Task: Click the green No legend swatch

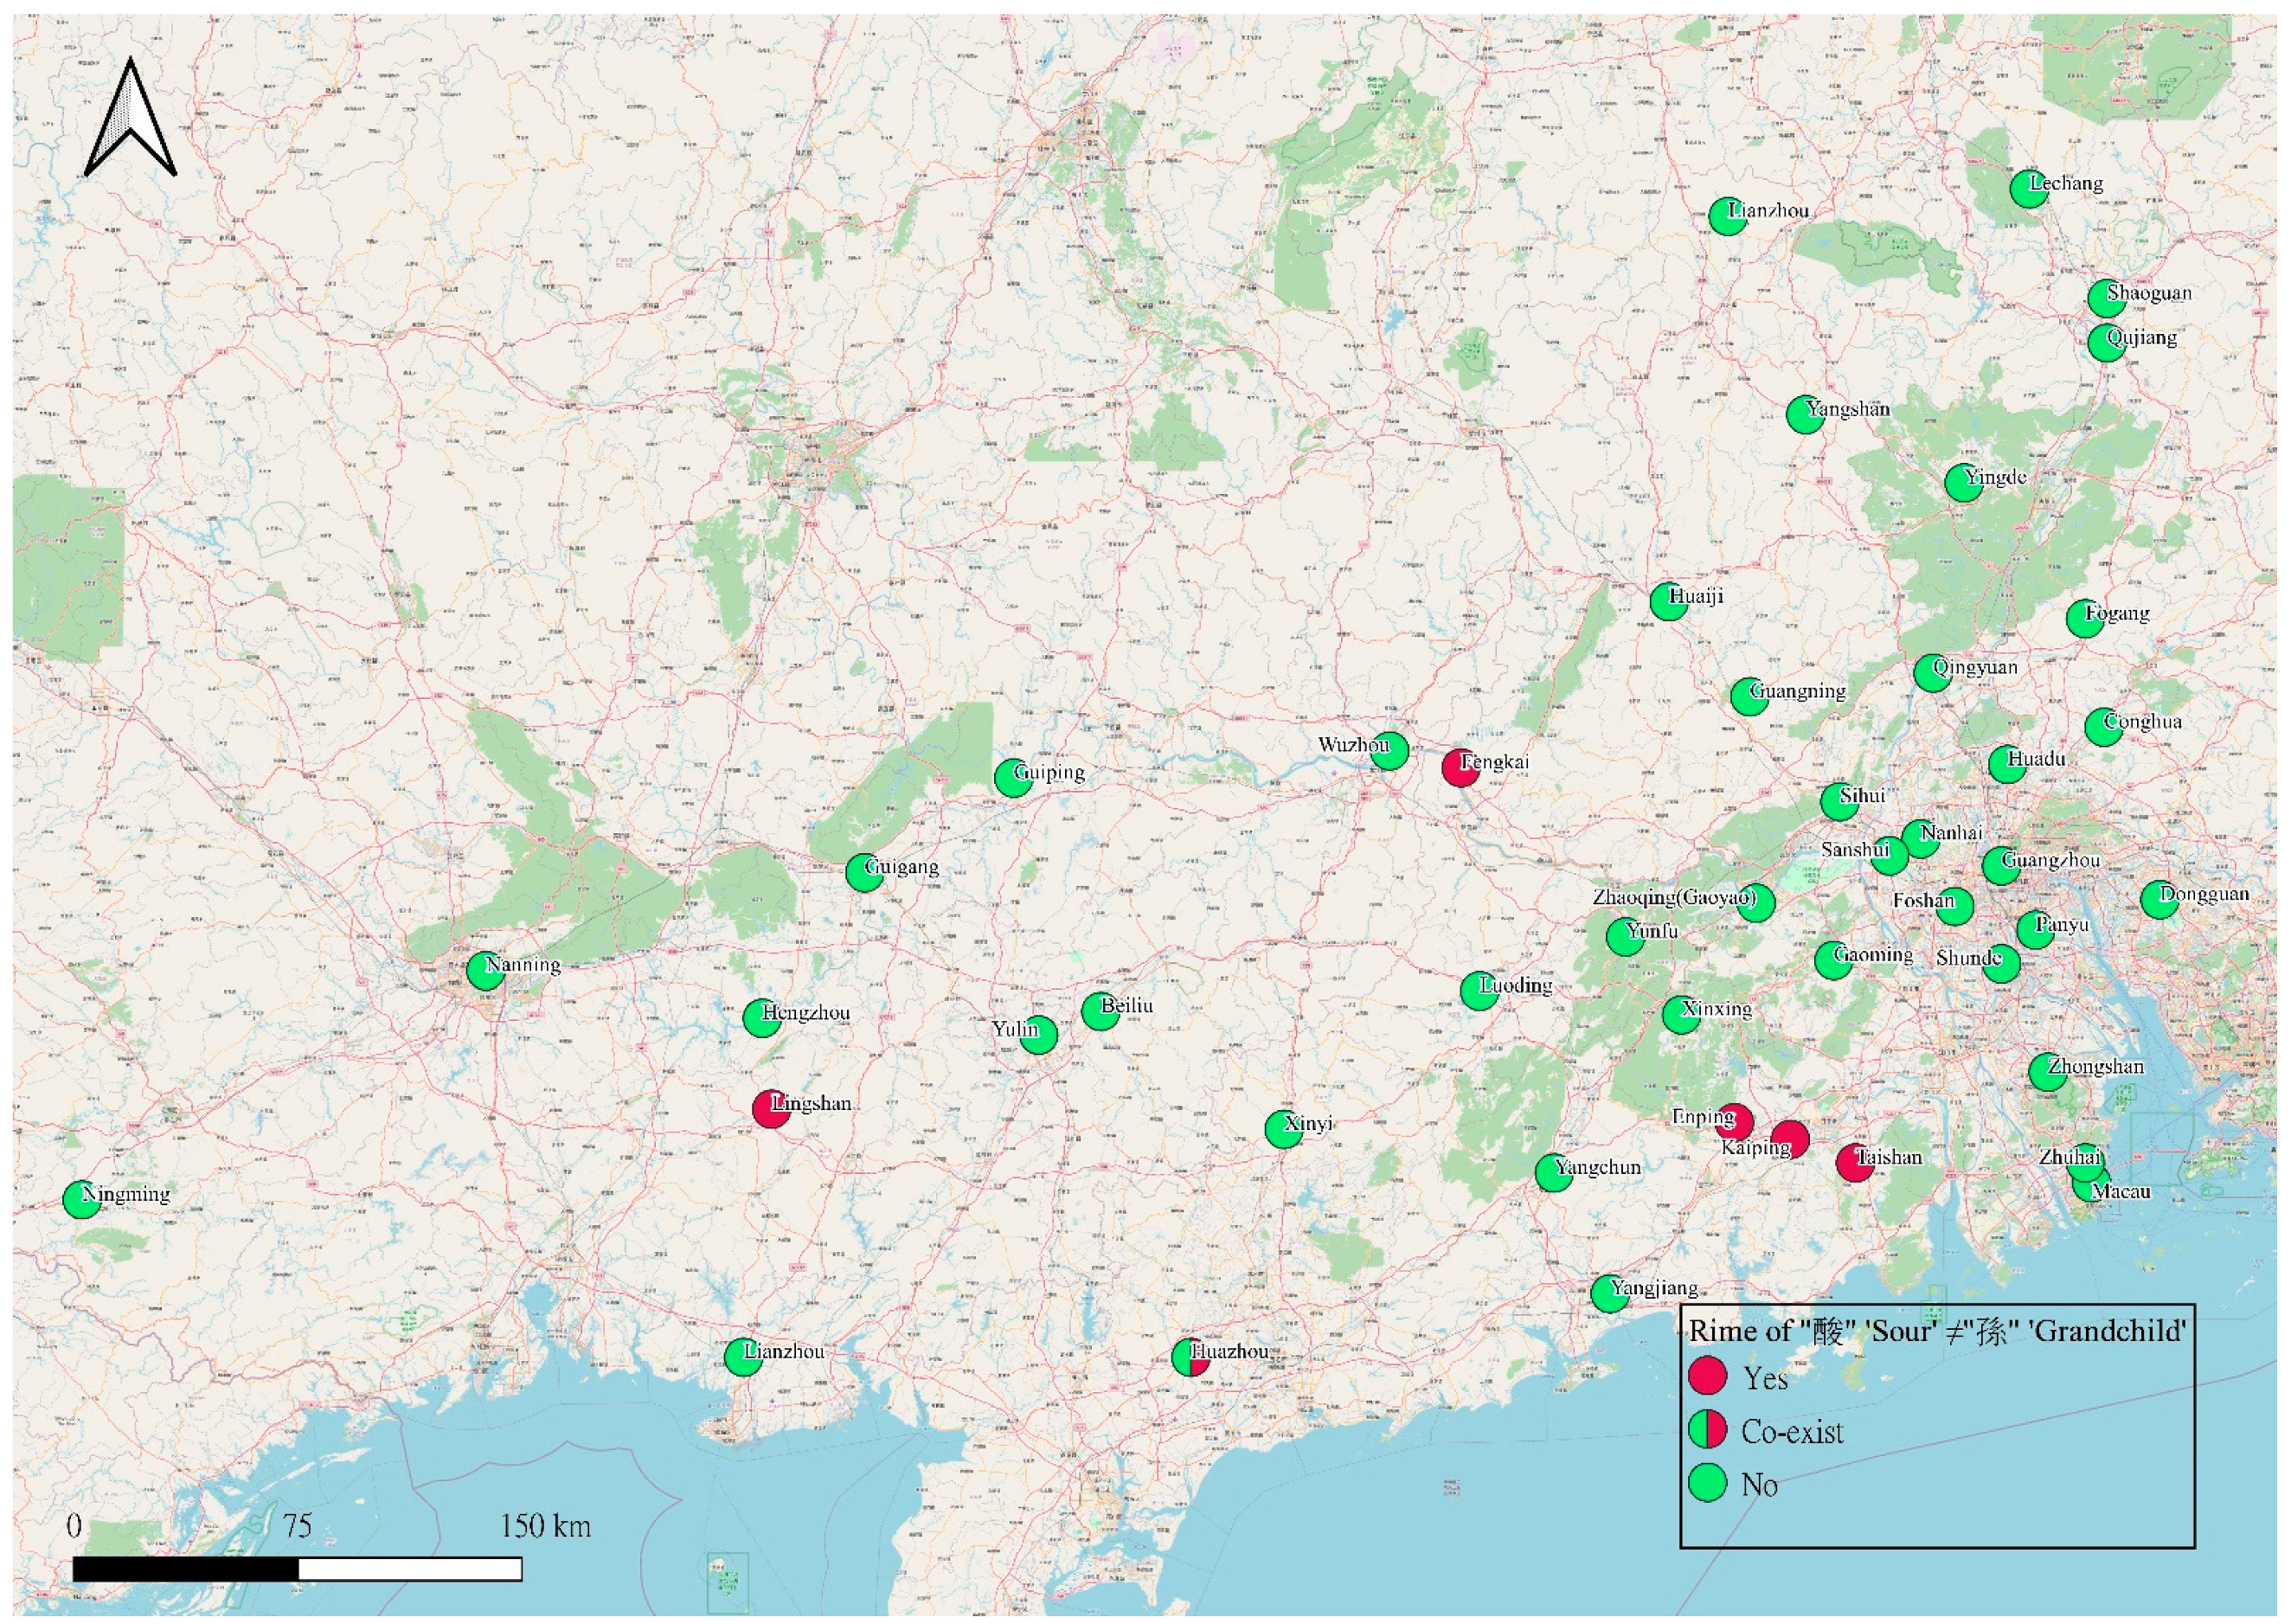Action: pos(1708,1483)
